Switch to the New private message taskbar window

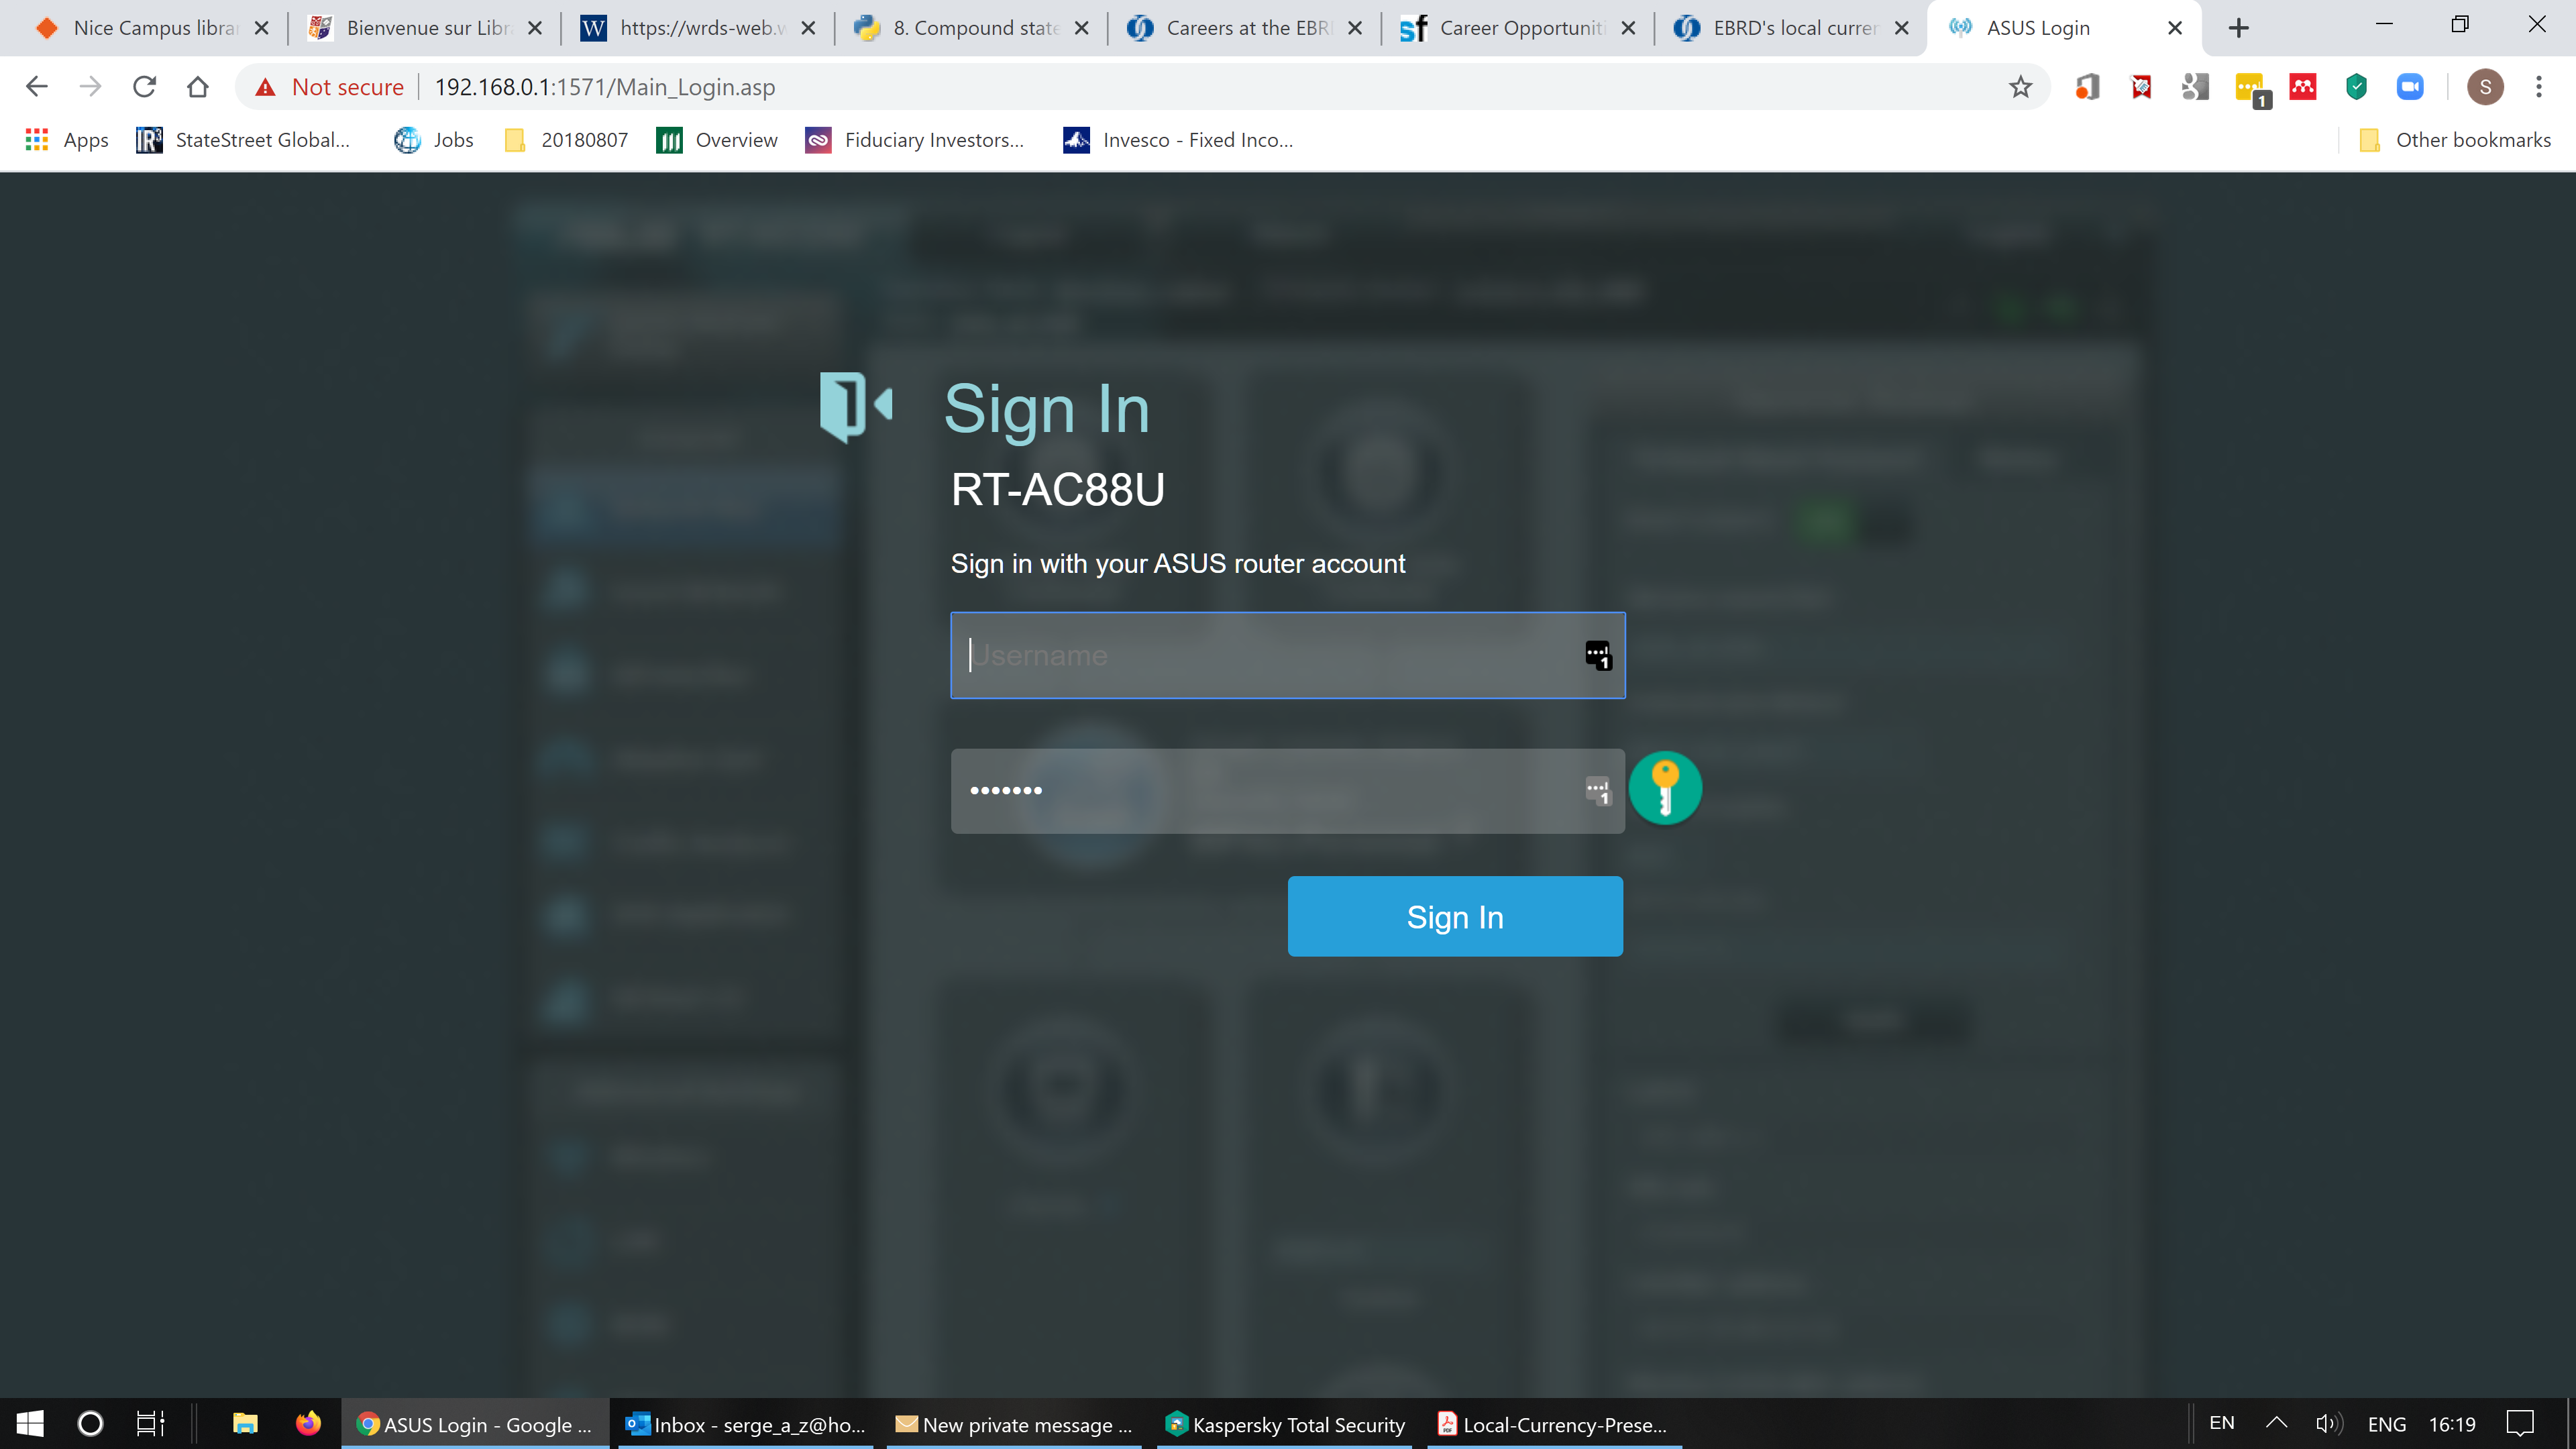(1014, 1424)
